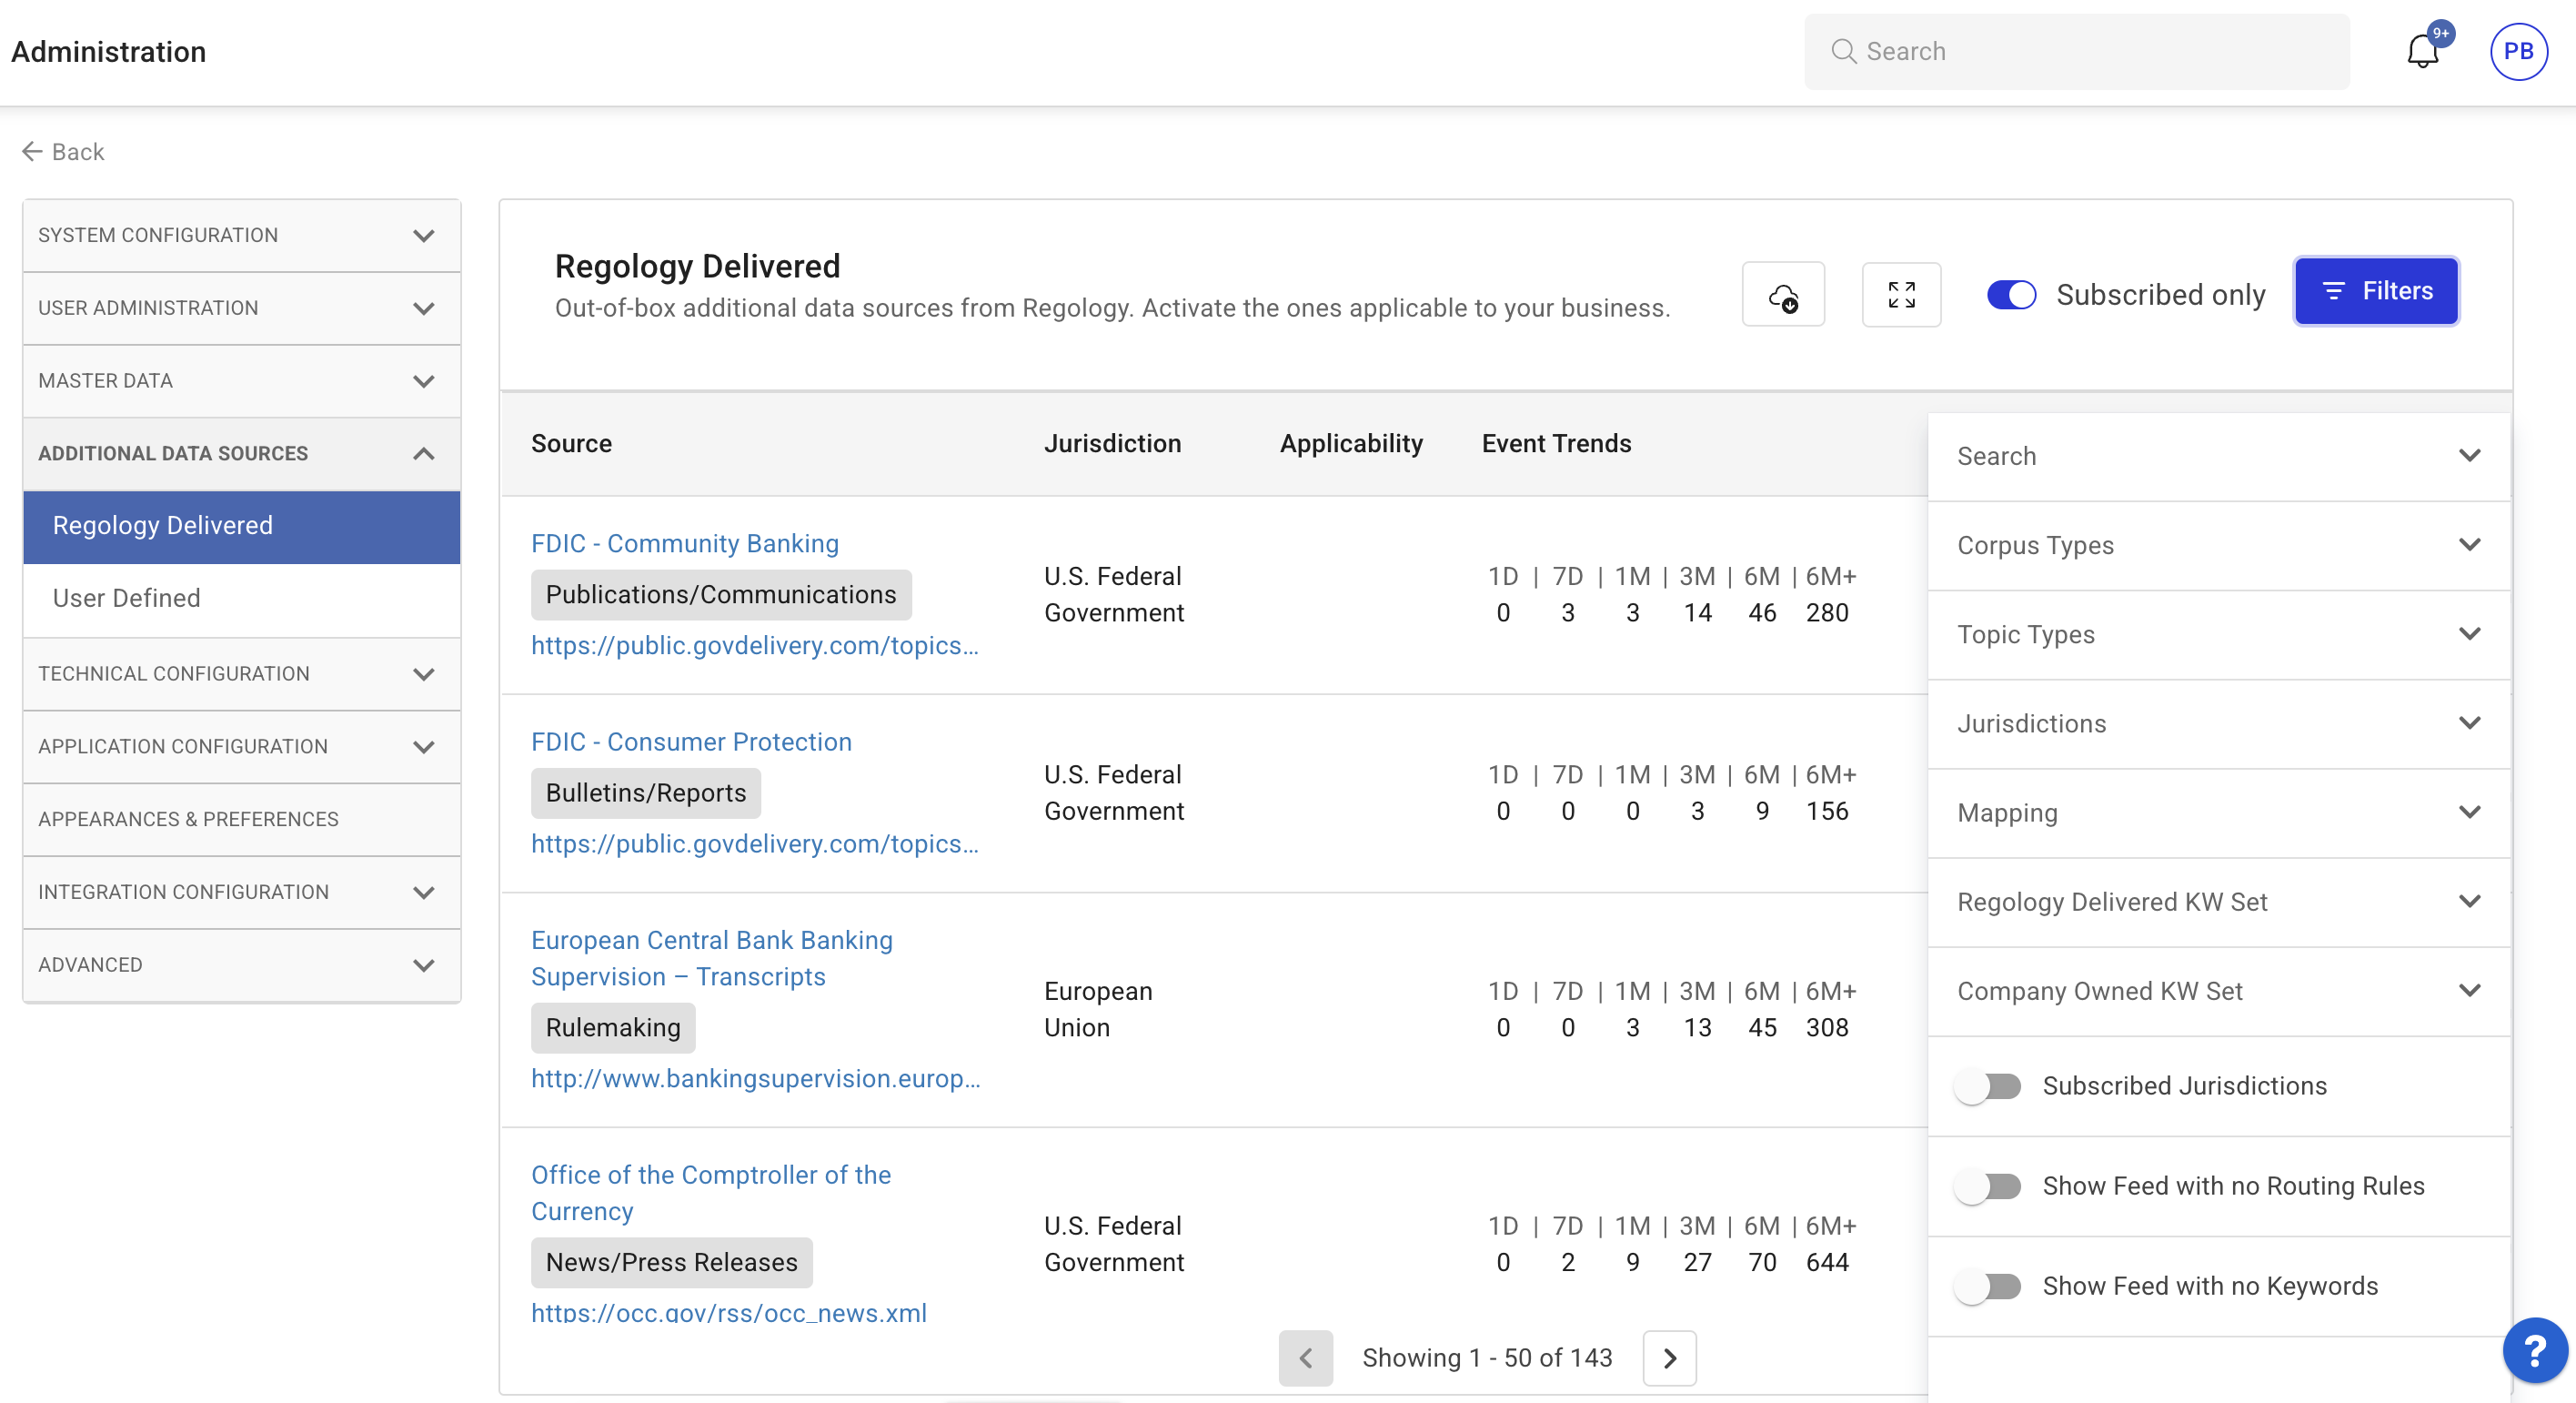Viewport: 2576px width, 1403px height.
Task: Enable Show Feed with no Keywords
Action: [1988, 1286]
